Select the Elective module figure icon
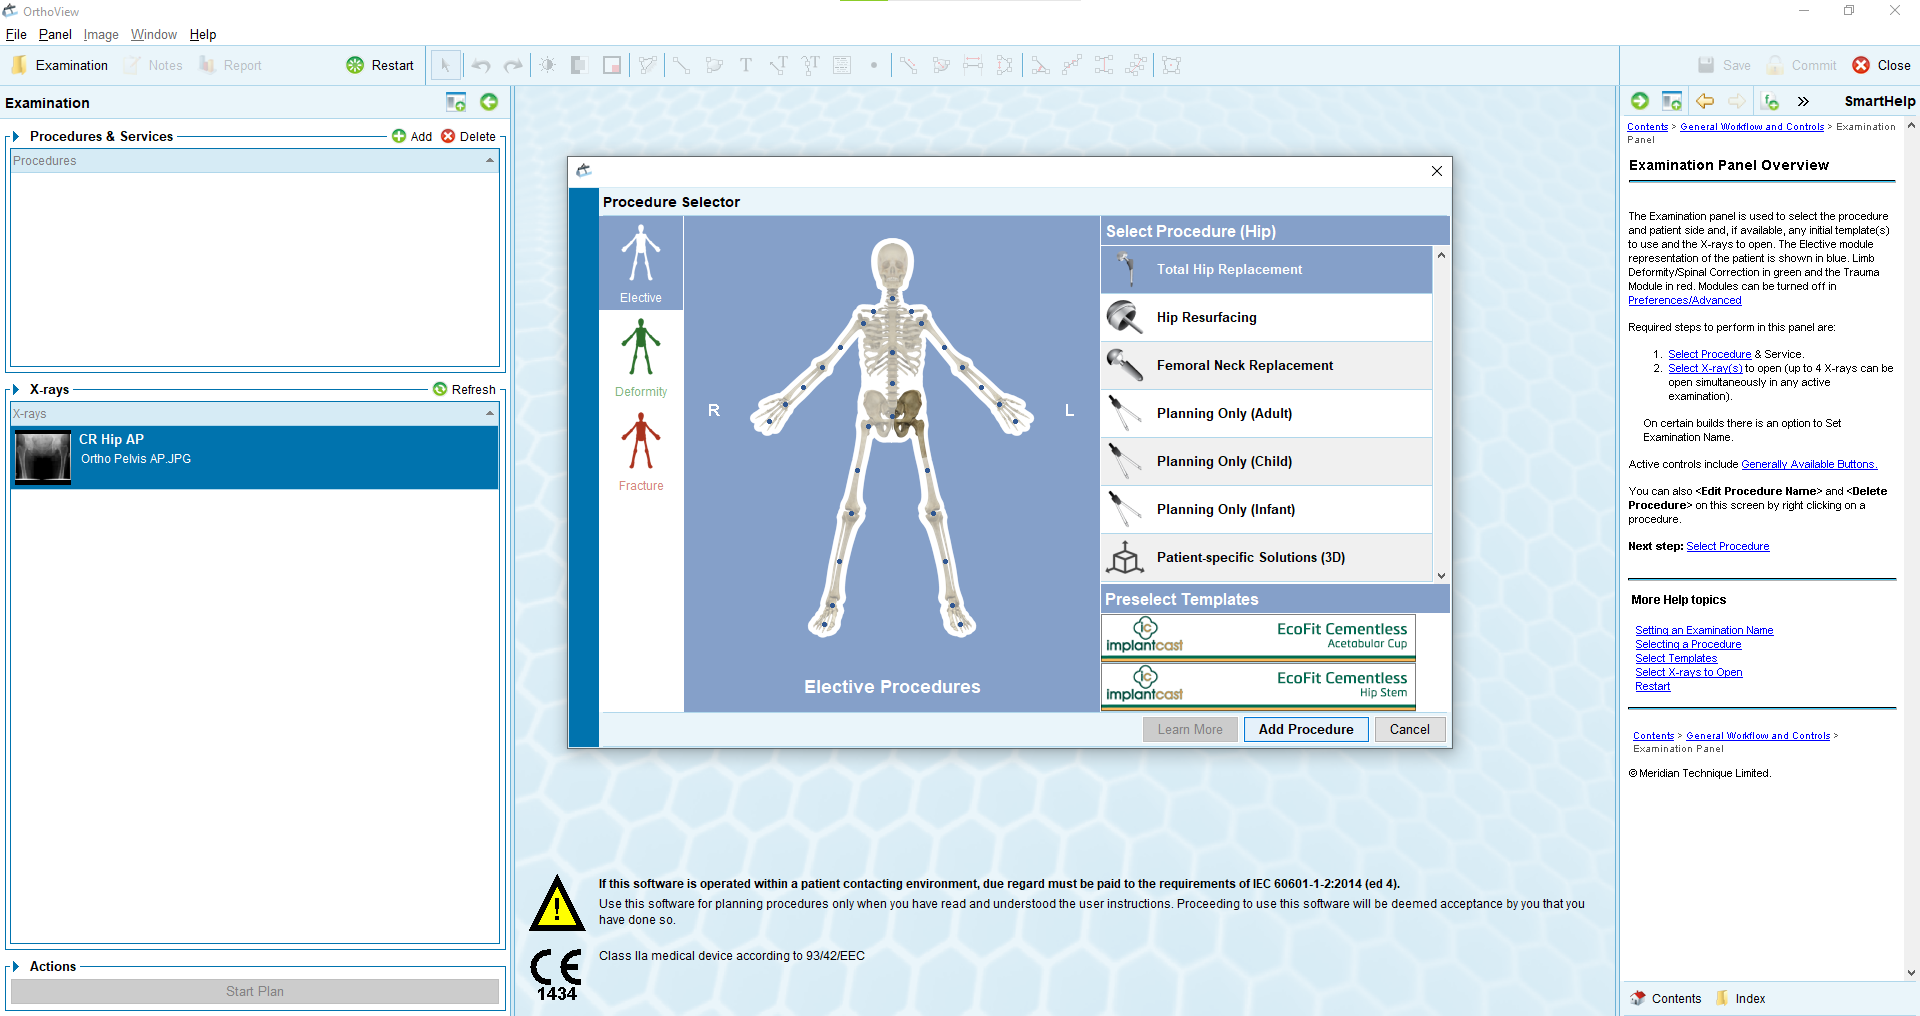Screen dimensions: 1920x1016 pos(640,254)
